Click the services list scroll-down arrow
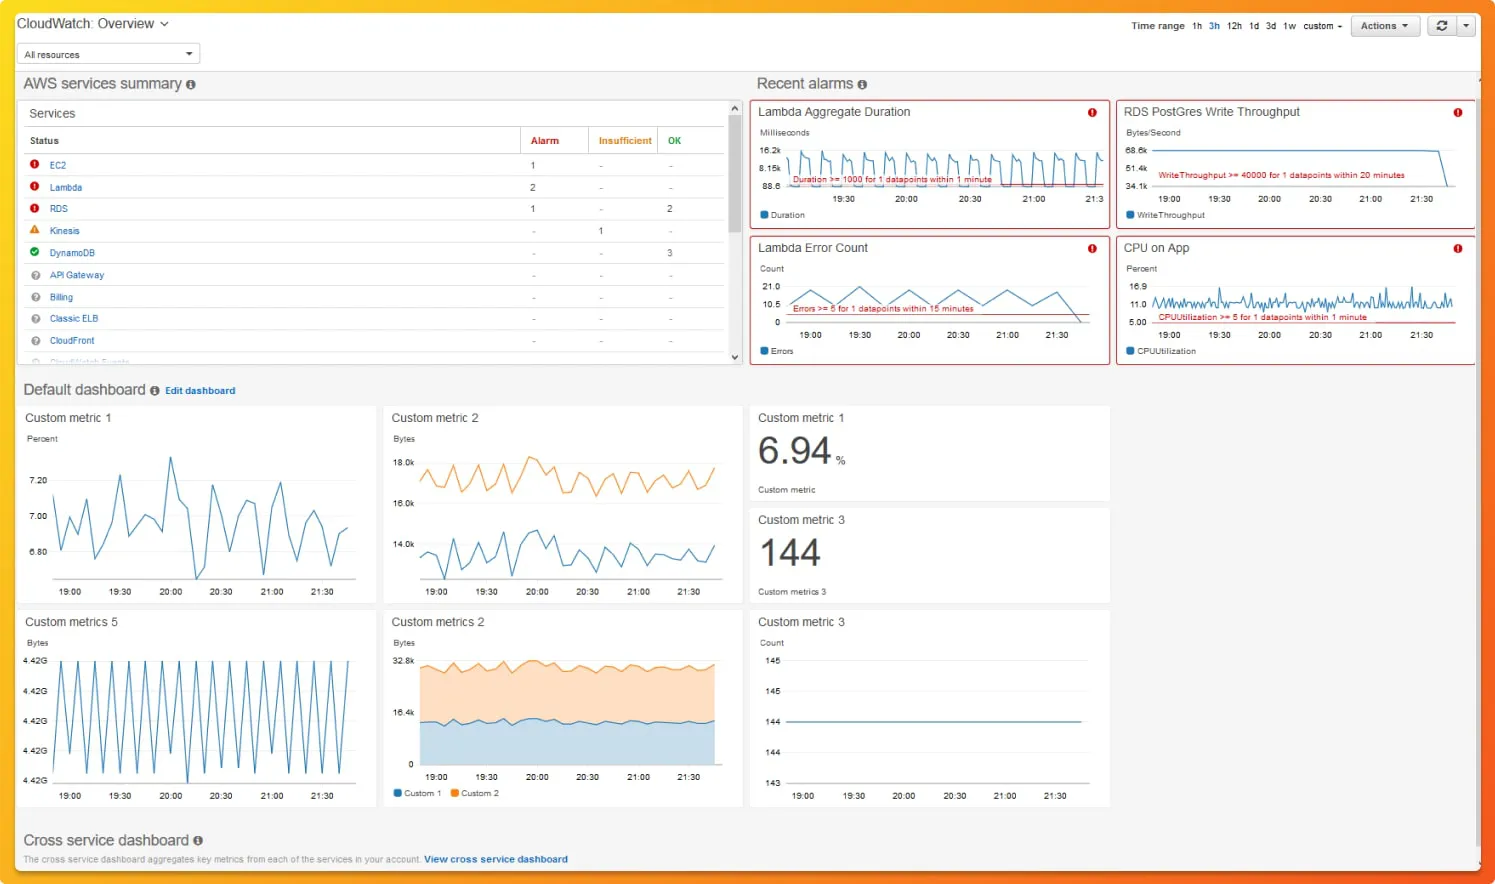This screenshot has height=884, width=1495. tap(735, 357)
